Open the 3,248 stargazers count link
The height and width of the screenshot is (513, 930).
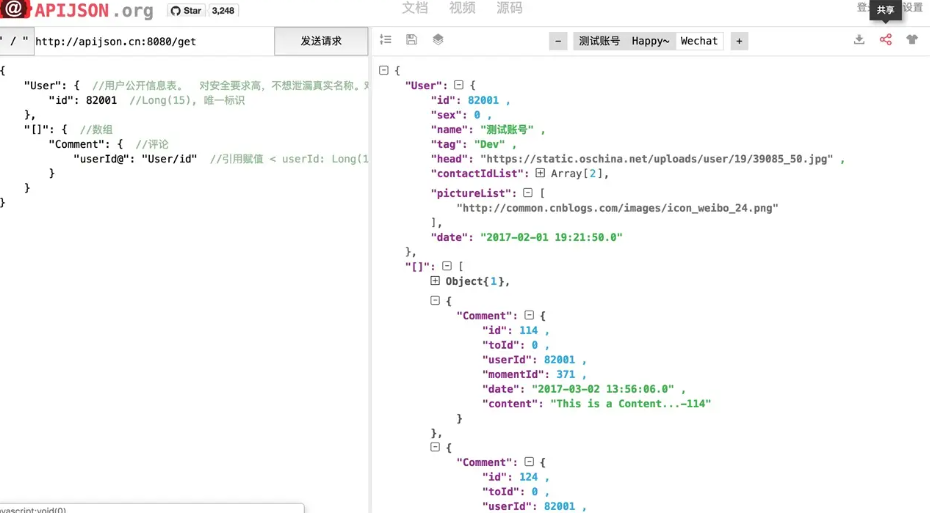tap(223, 11)
